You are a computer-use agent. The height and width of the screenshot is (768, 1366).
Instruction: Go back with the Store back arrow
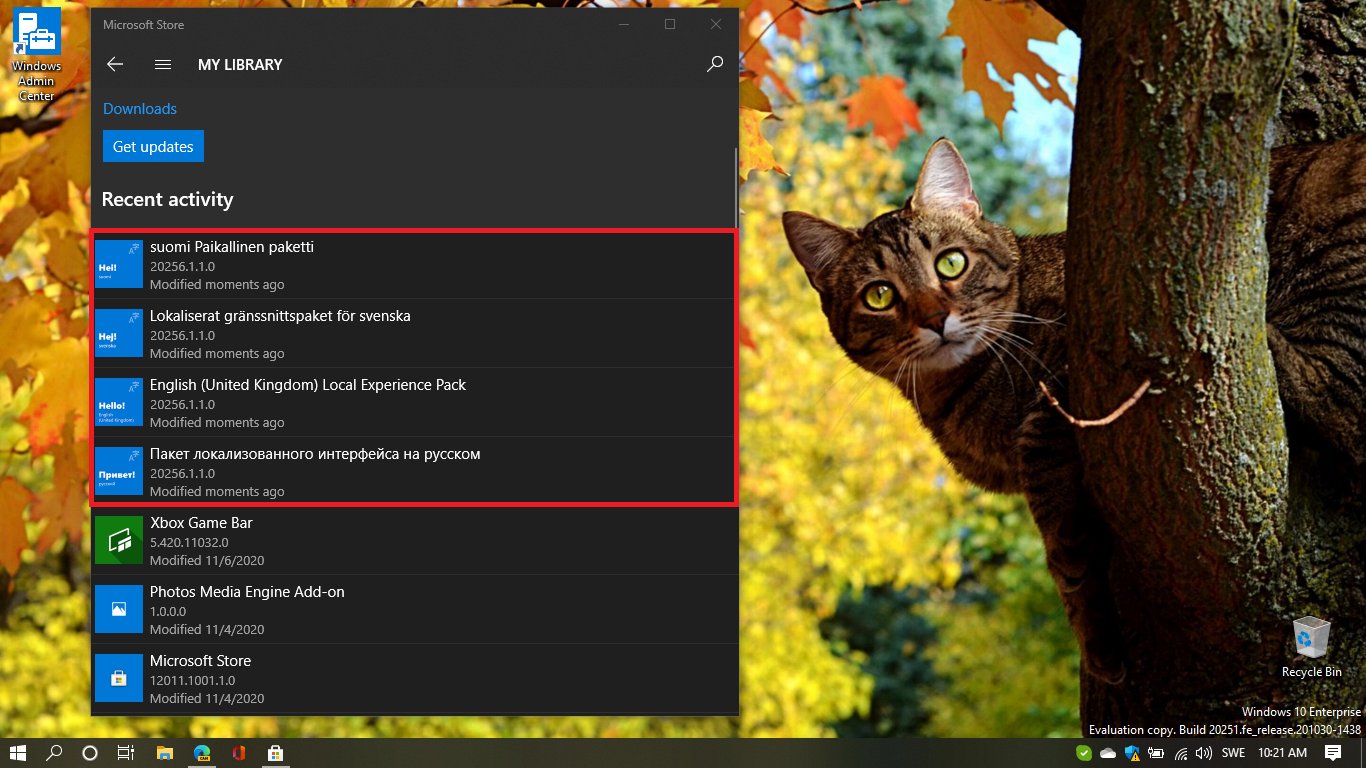(x=115, y=64)
